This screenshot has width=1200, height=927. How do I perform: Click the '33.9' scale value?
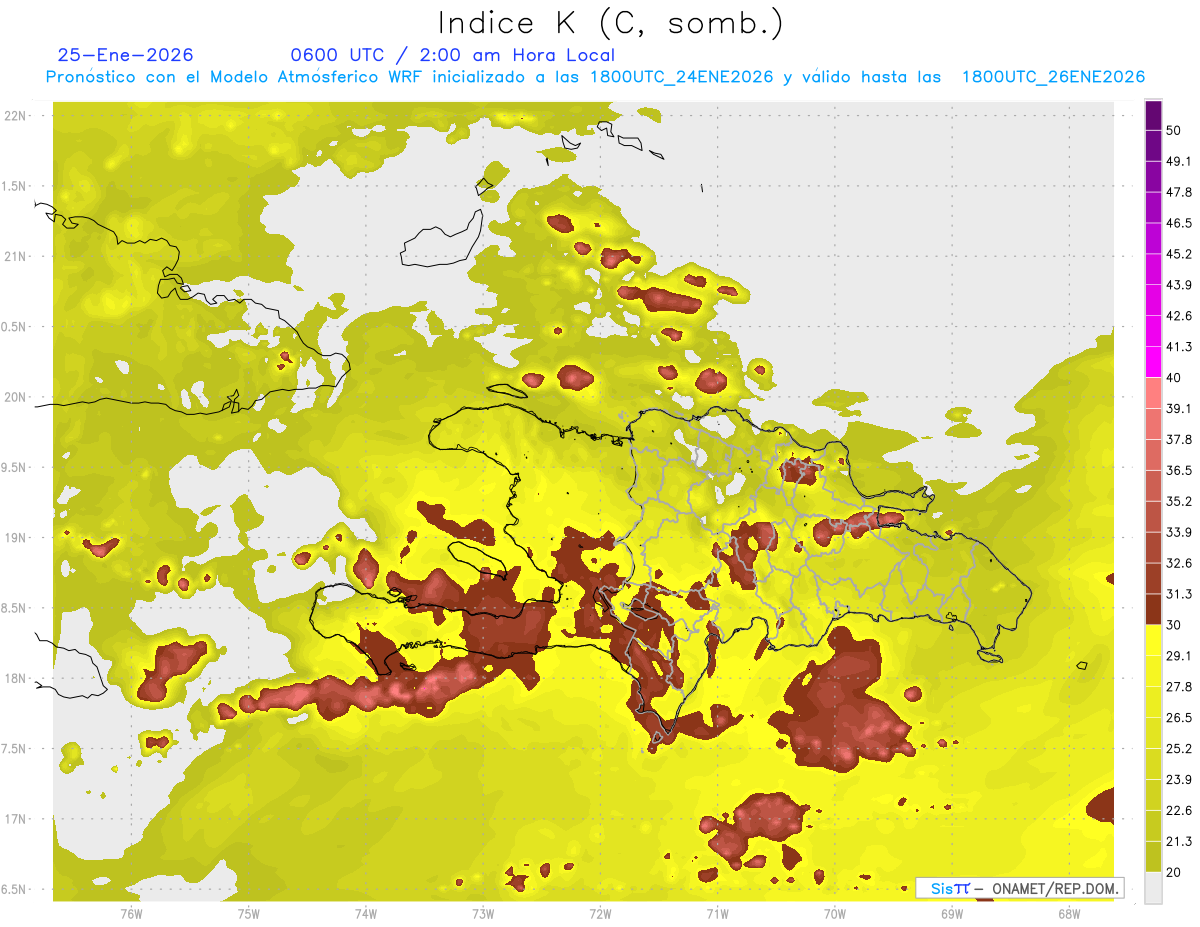pos(1178,532)
